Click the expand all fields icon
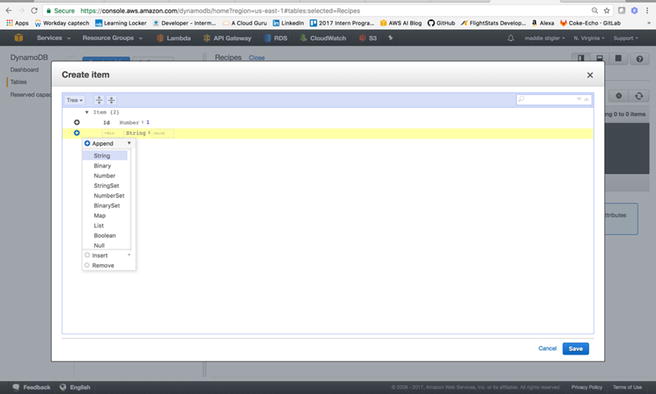 click(99, 100)
